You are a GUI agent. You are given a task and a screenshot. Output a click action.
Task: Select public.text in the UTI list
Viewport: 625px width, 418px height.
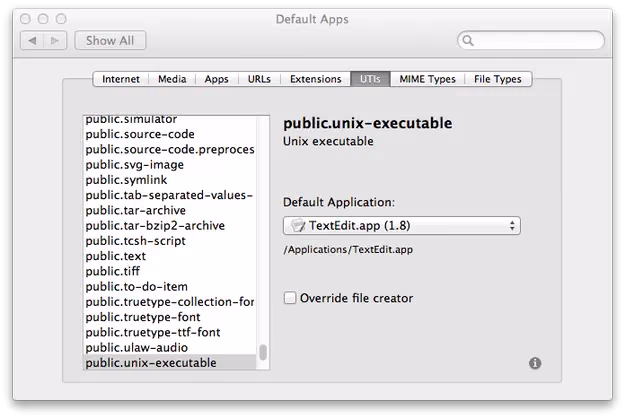click(117, 256)
